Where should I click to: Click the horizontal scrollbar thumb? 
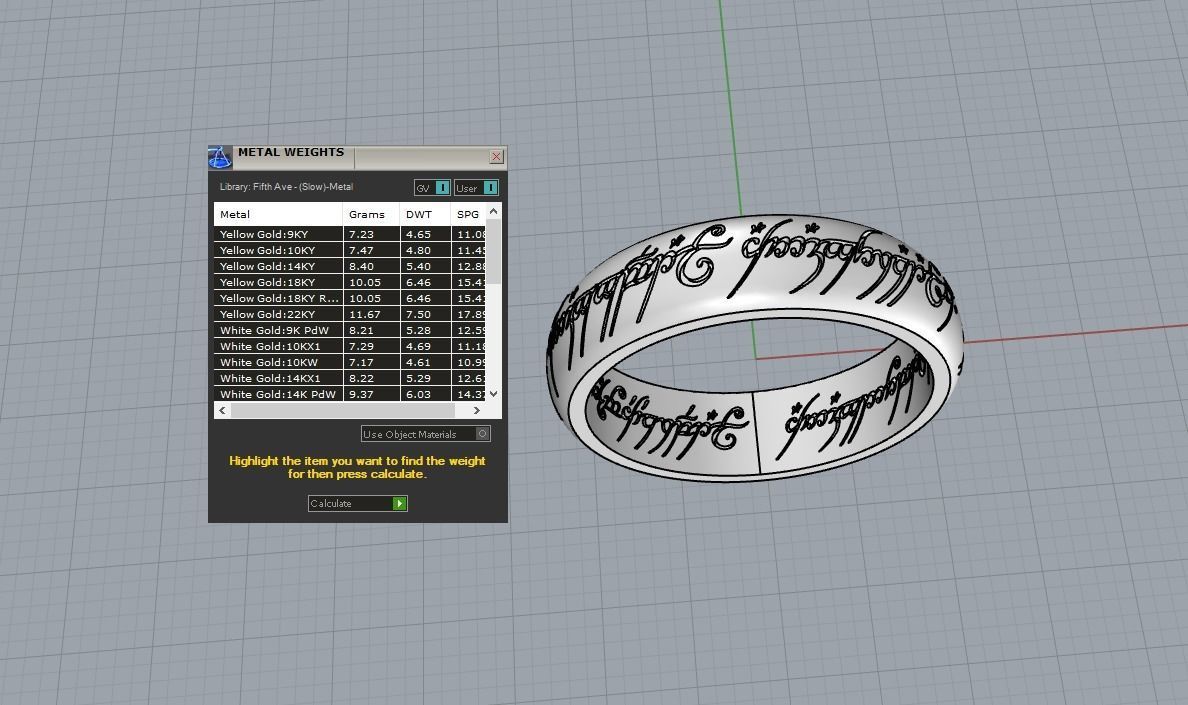coord(342,410)
